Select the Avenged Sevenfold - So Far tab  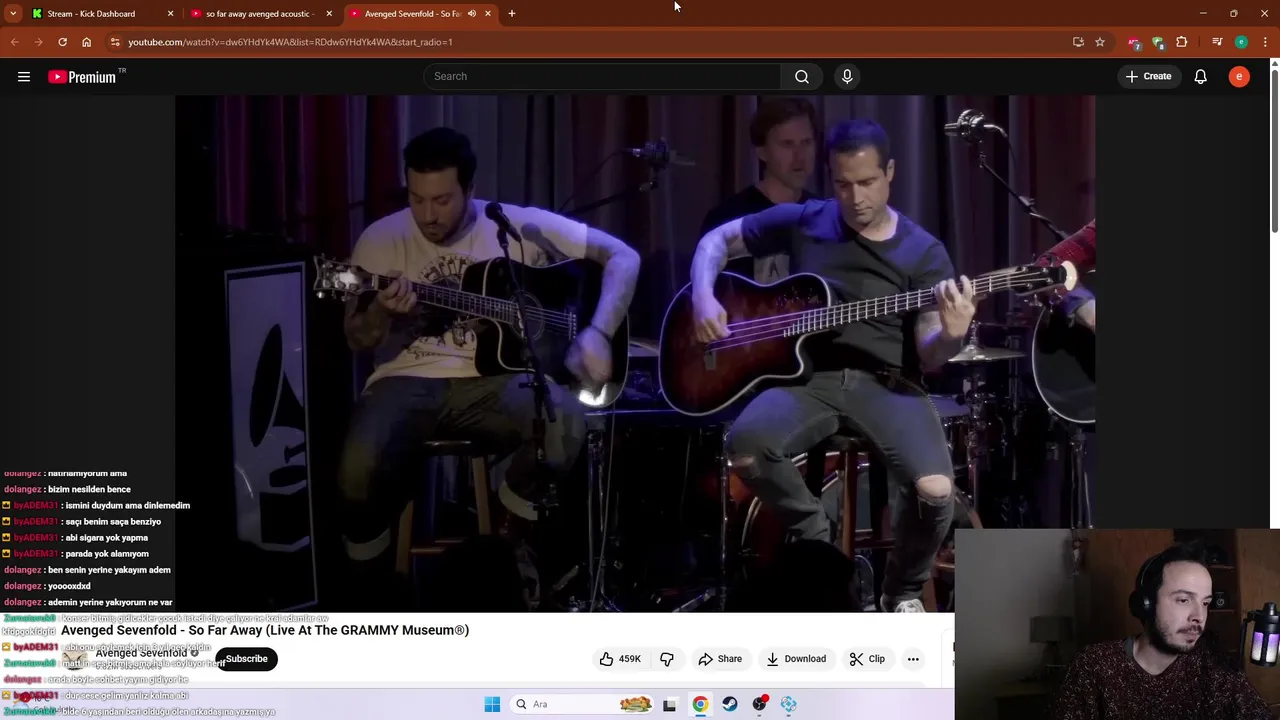pos(412,13)
